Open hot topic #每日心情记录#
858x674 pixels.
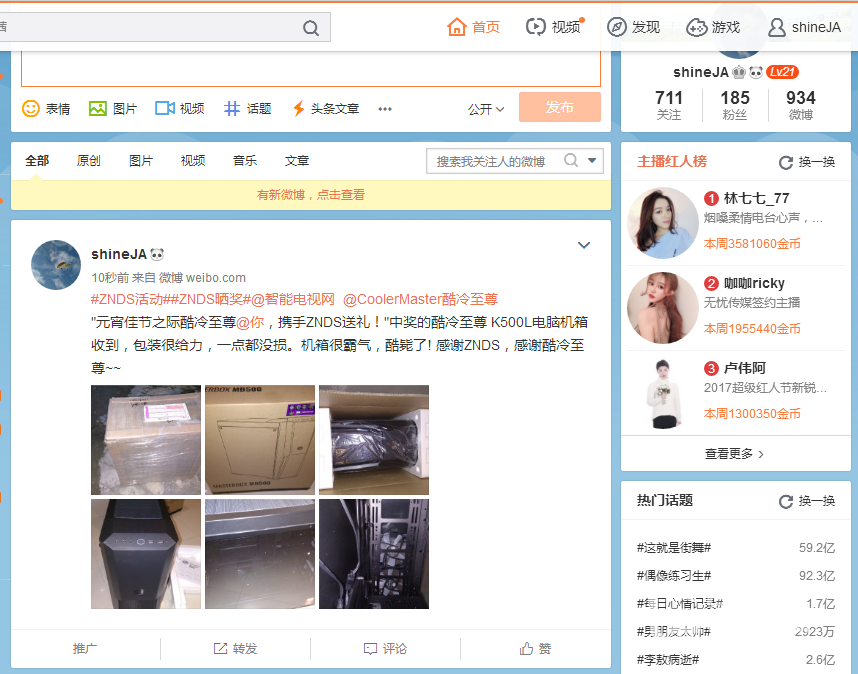click(680, 603)
